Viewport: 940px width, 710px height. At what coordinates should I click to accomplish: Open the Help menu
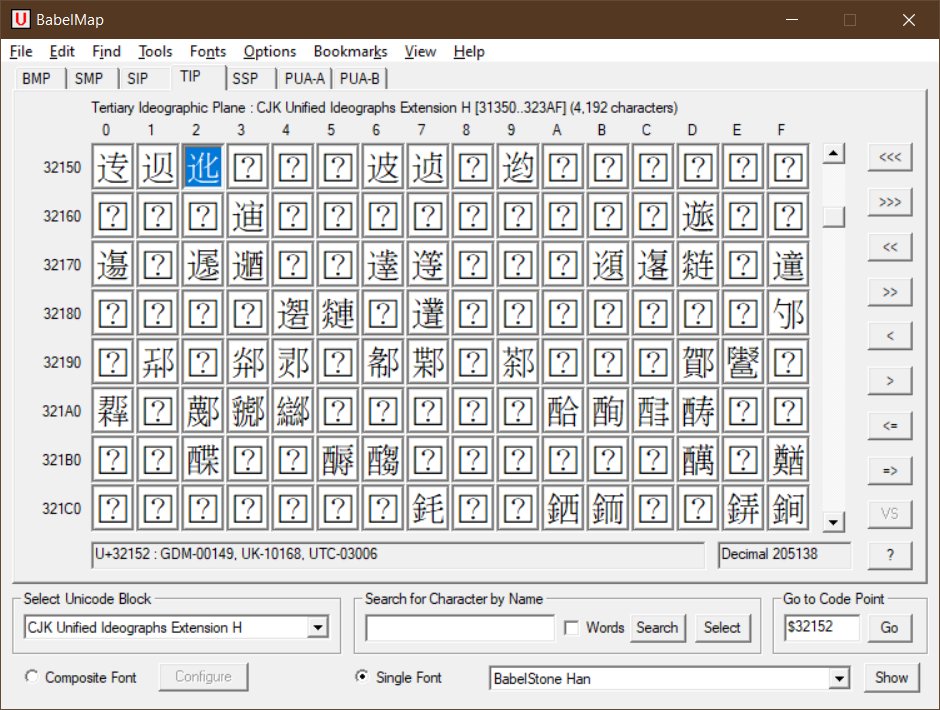pos(469,52)
